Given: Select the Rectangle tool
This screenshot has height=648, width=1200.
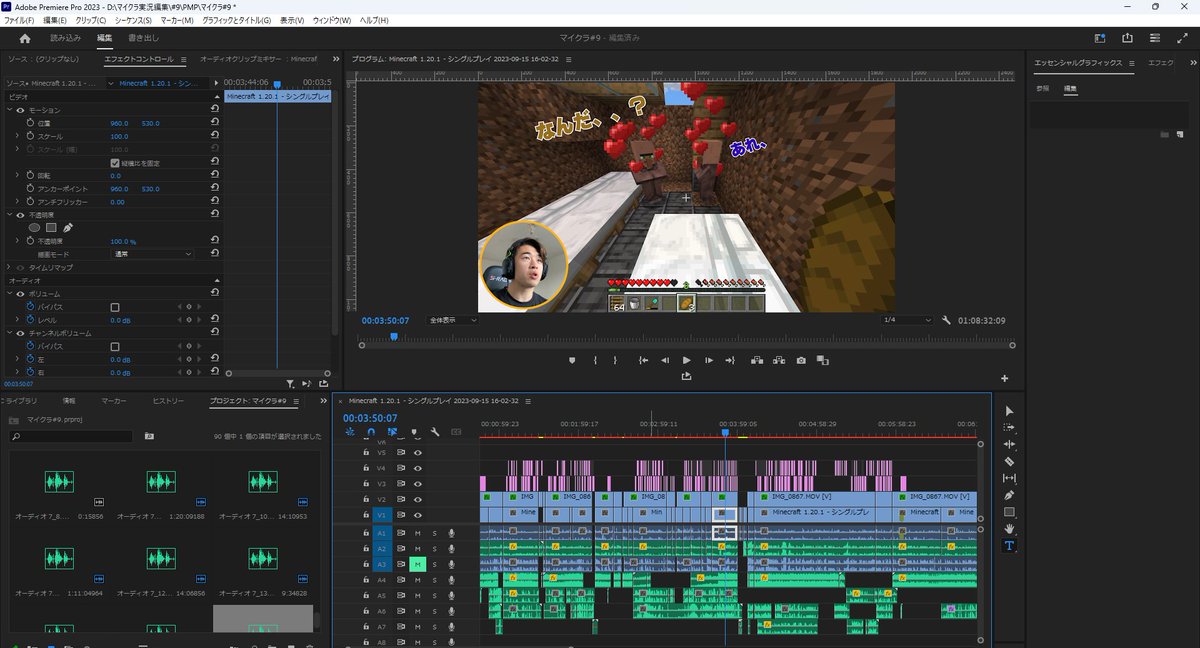Looking at the screenshot, I should coord(1009,512).
